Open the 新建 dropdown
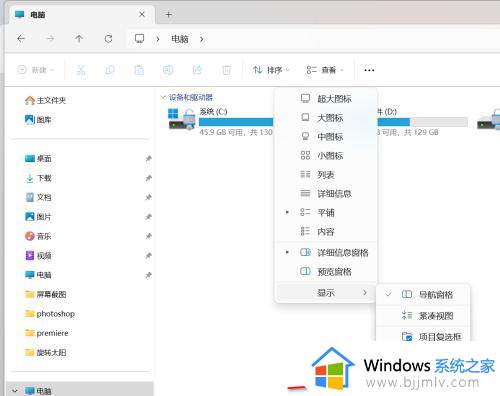 (35, 70)
